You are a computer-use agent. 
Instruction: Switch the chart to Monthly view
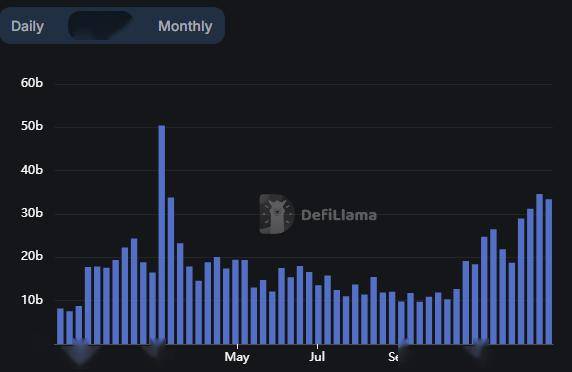pyautogui.click(x=185, y=26)
